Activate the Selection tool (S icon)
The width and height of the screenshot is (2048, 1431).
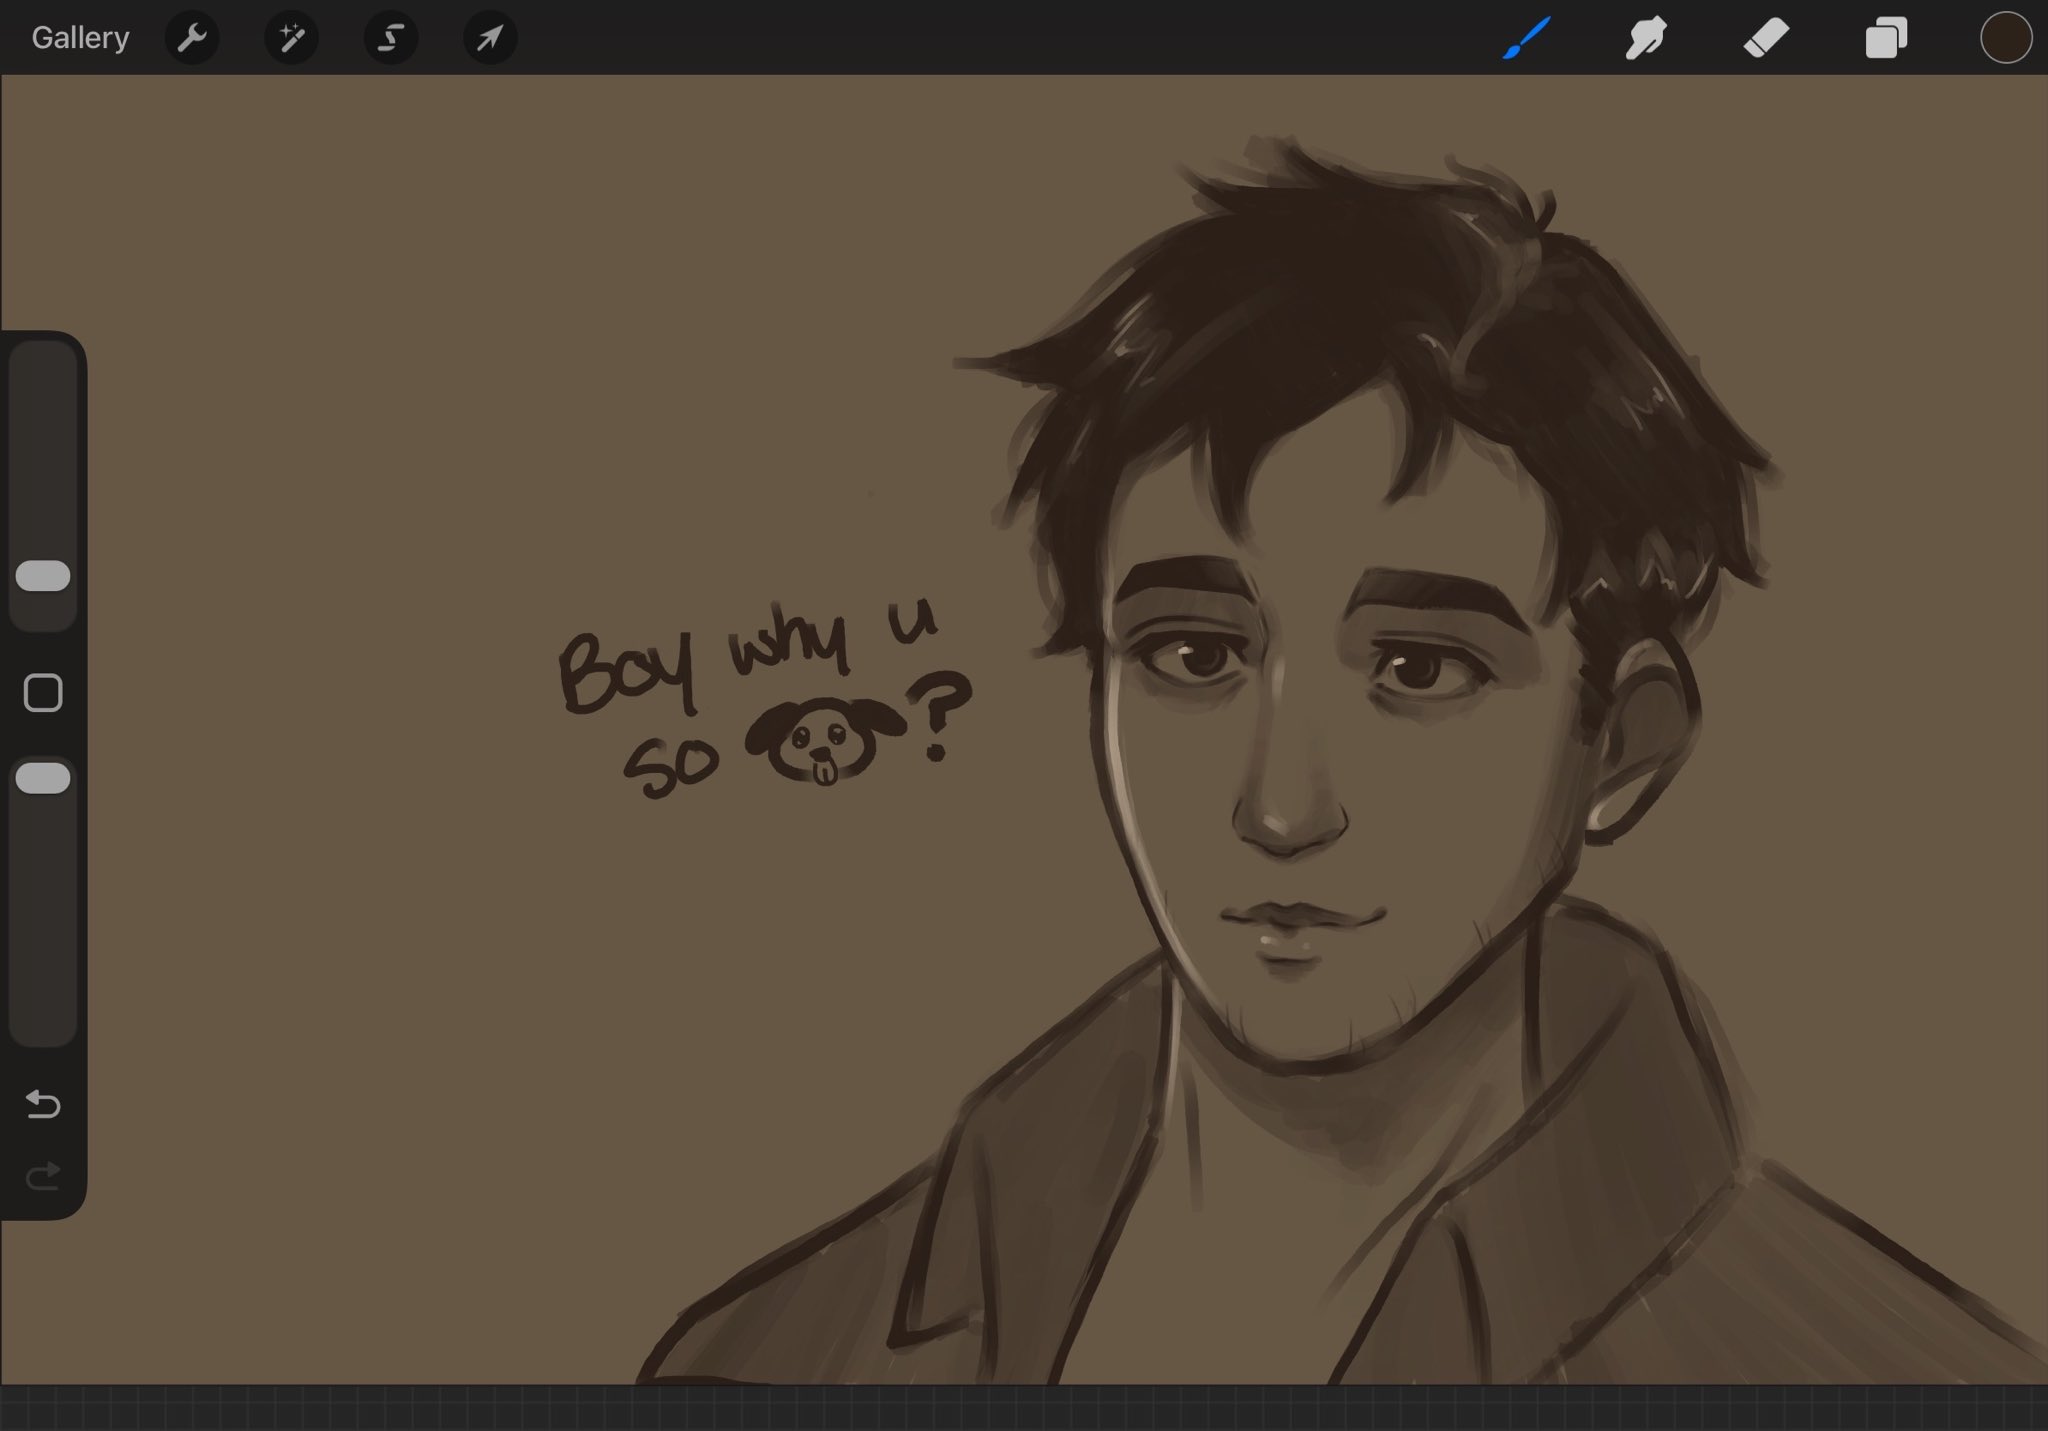click(x=390, y=38)
